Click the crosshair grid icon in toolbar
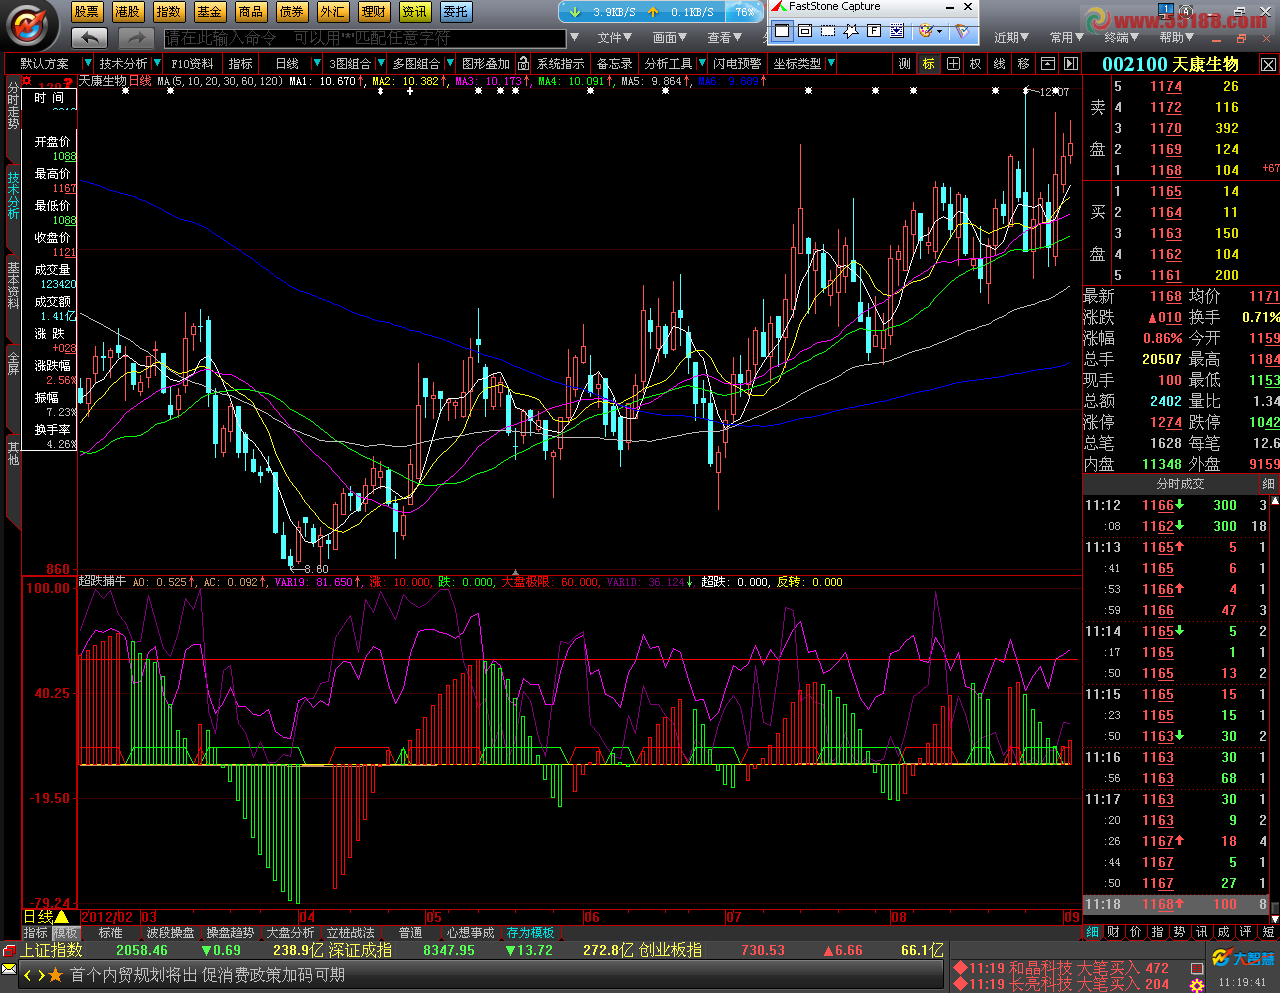This screenshot has width=1280, height=993. pos(953,63)
